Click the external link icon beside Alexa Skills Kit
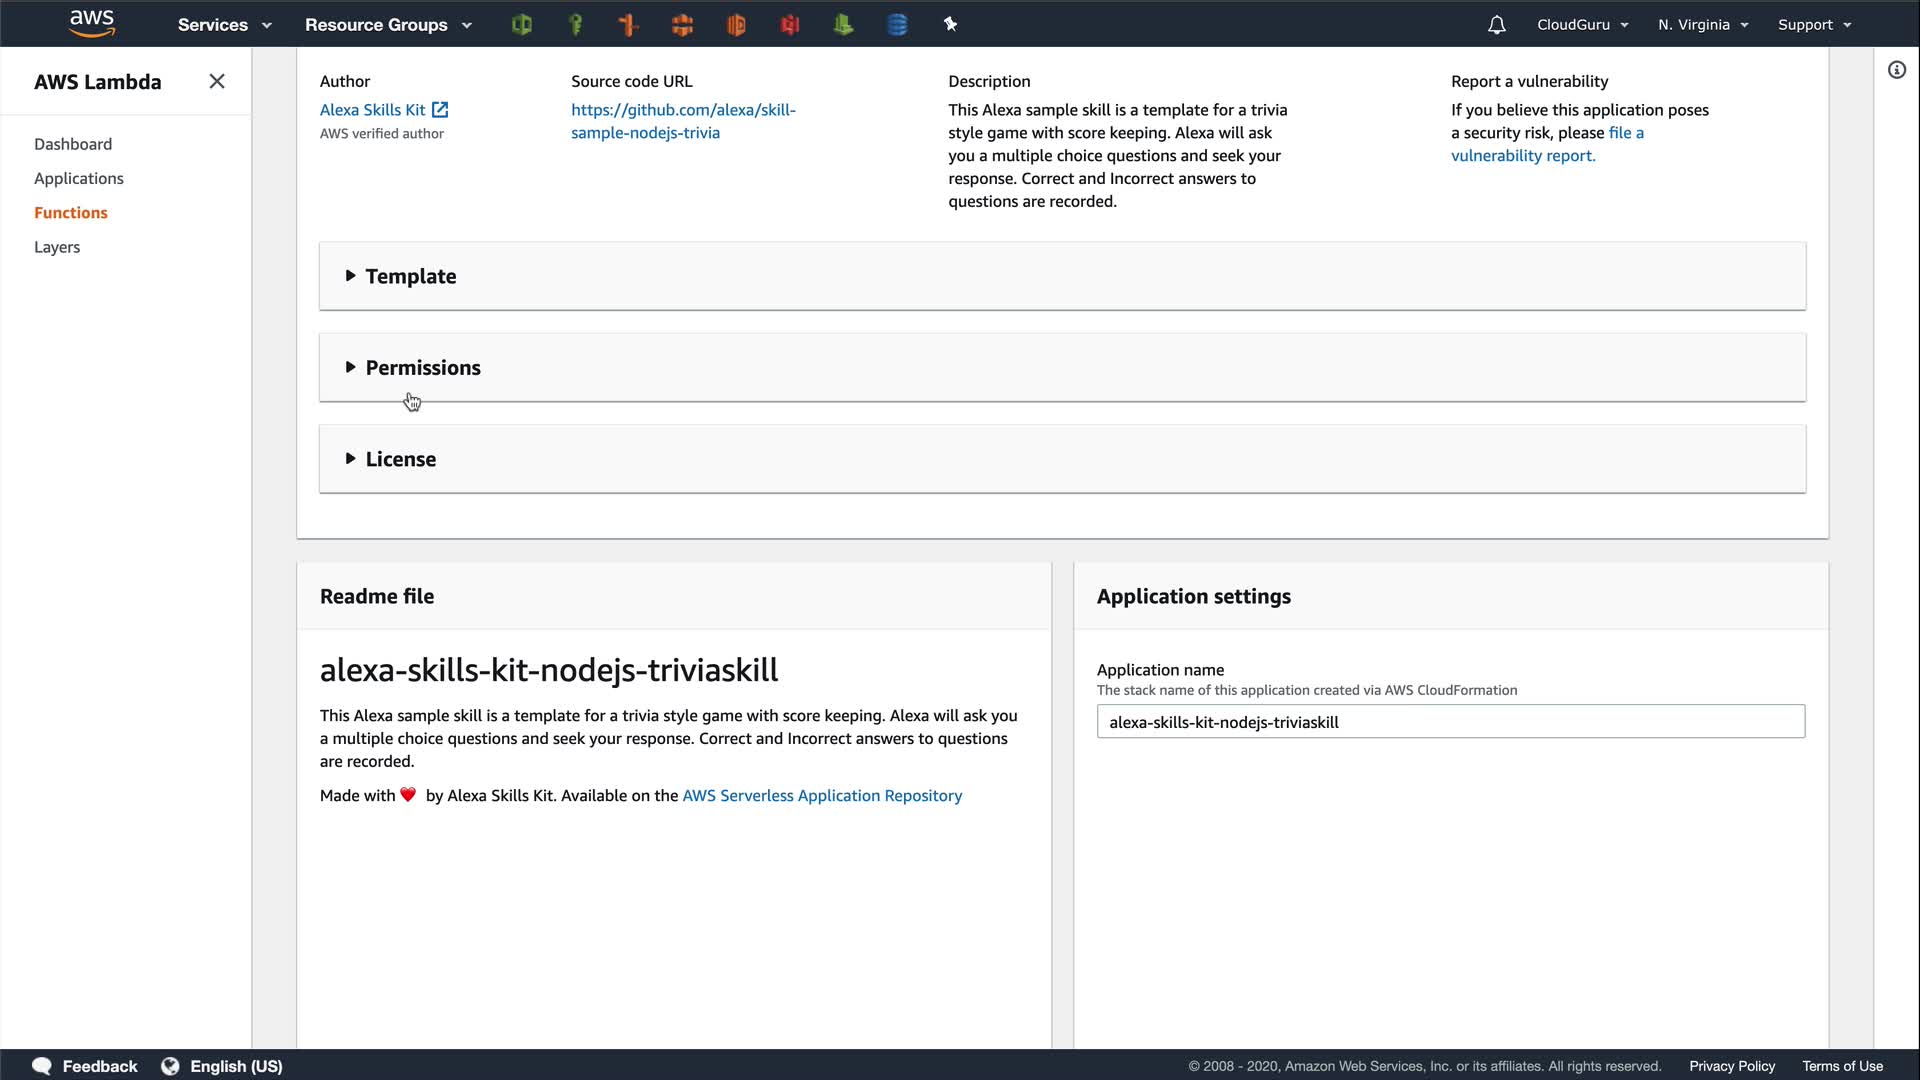Screen dimensions: 1920x1080 point(440,110)
